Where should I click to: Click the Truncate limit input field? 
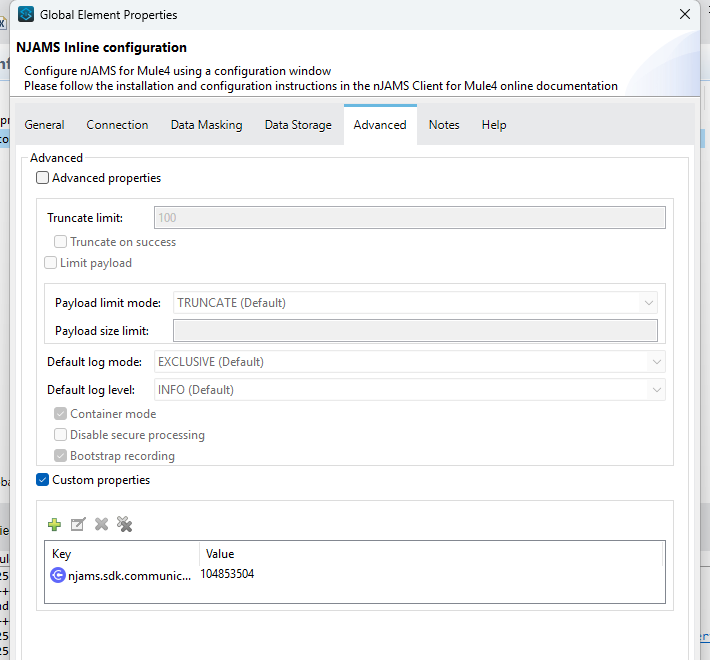tap(410, 218)
